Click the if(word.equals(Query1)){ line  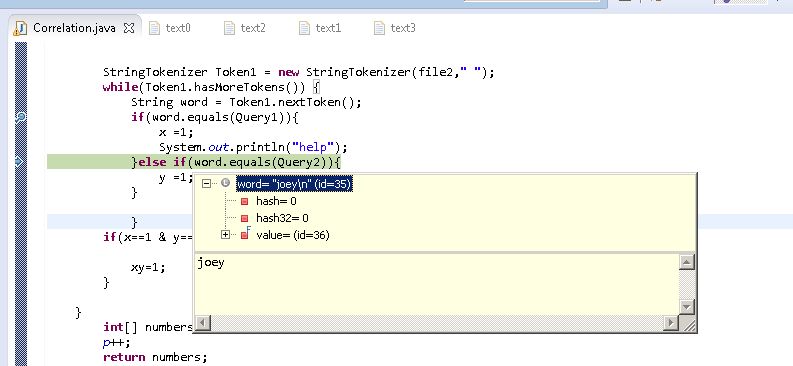215,117
